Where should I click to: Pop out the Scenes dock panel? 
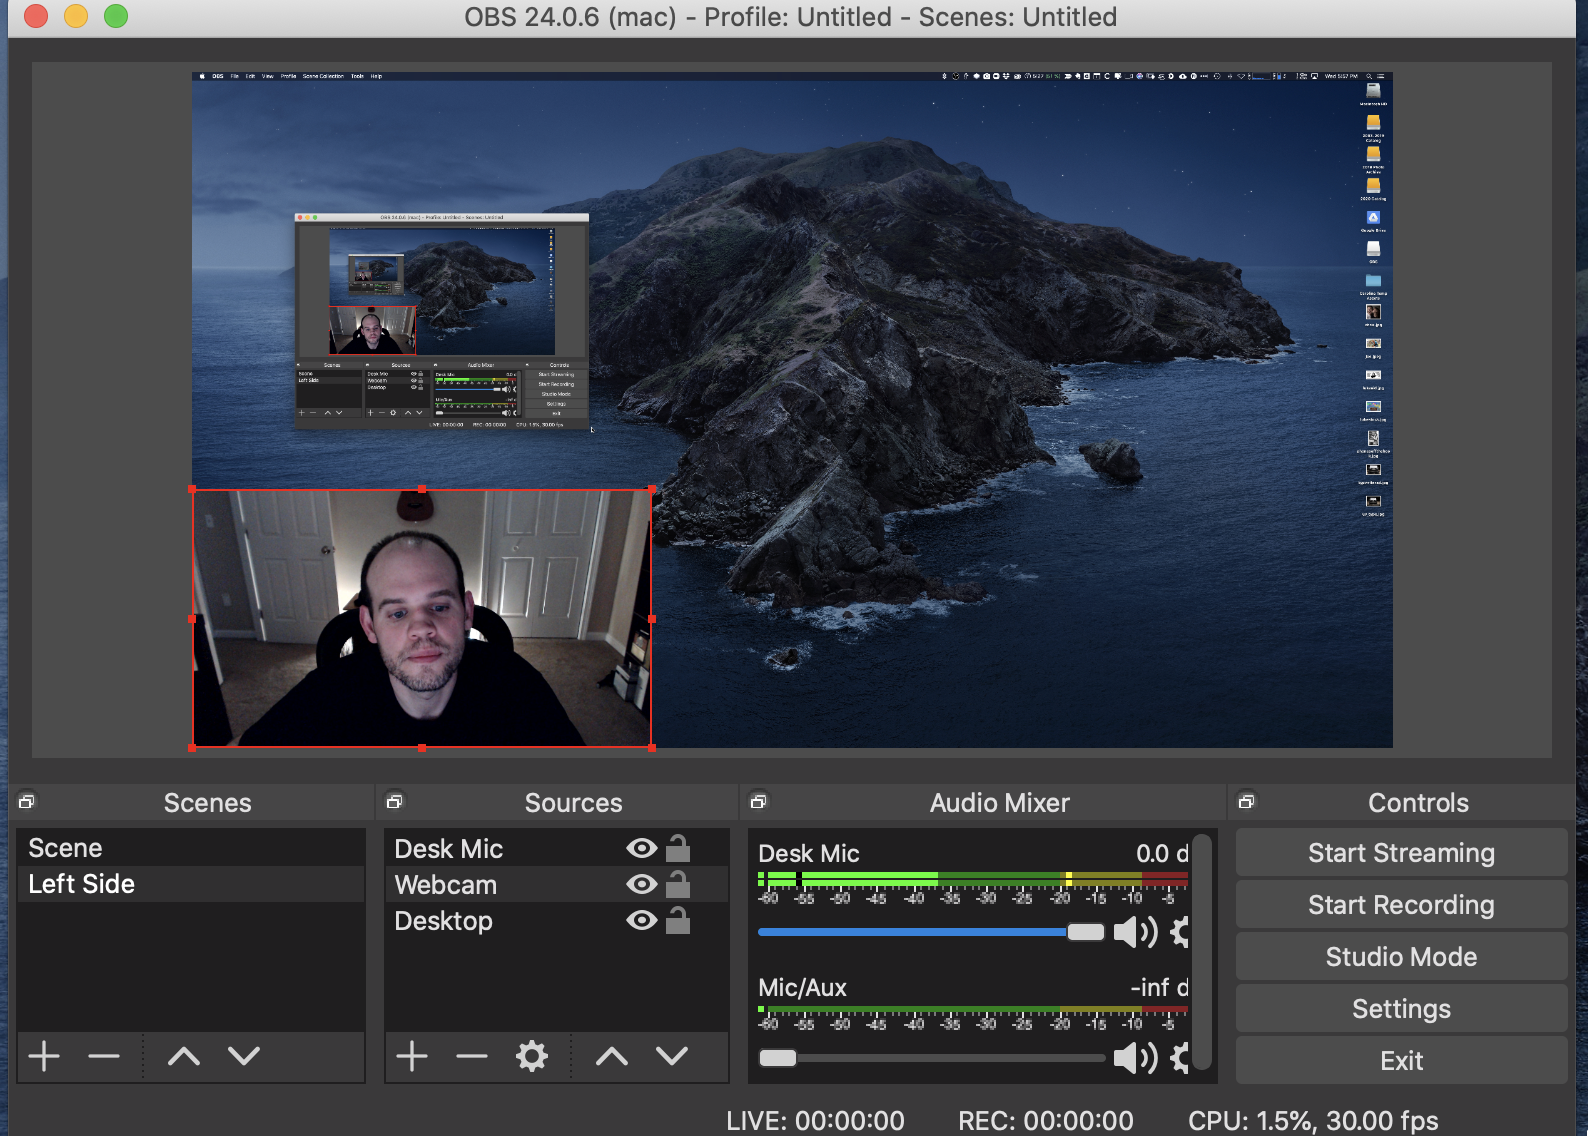tap(27, 802)
